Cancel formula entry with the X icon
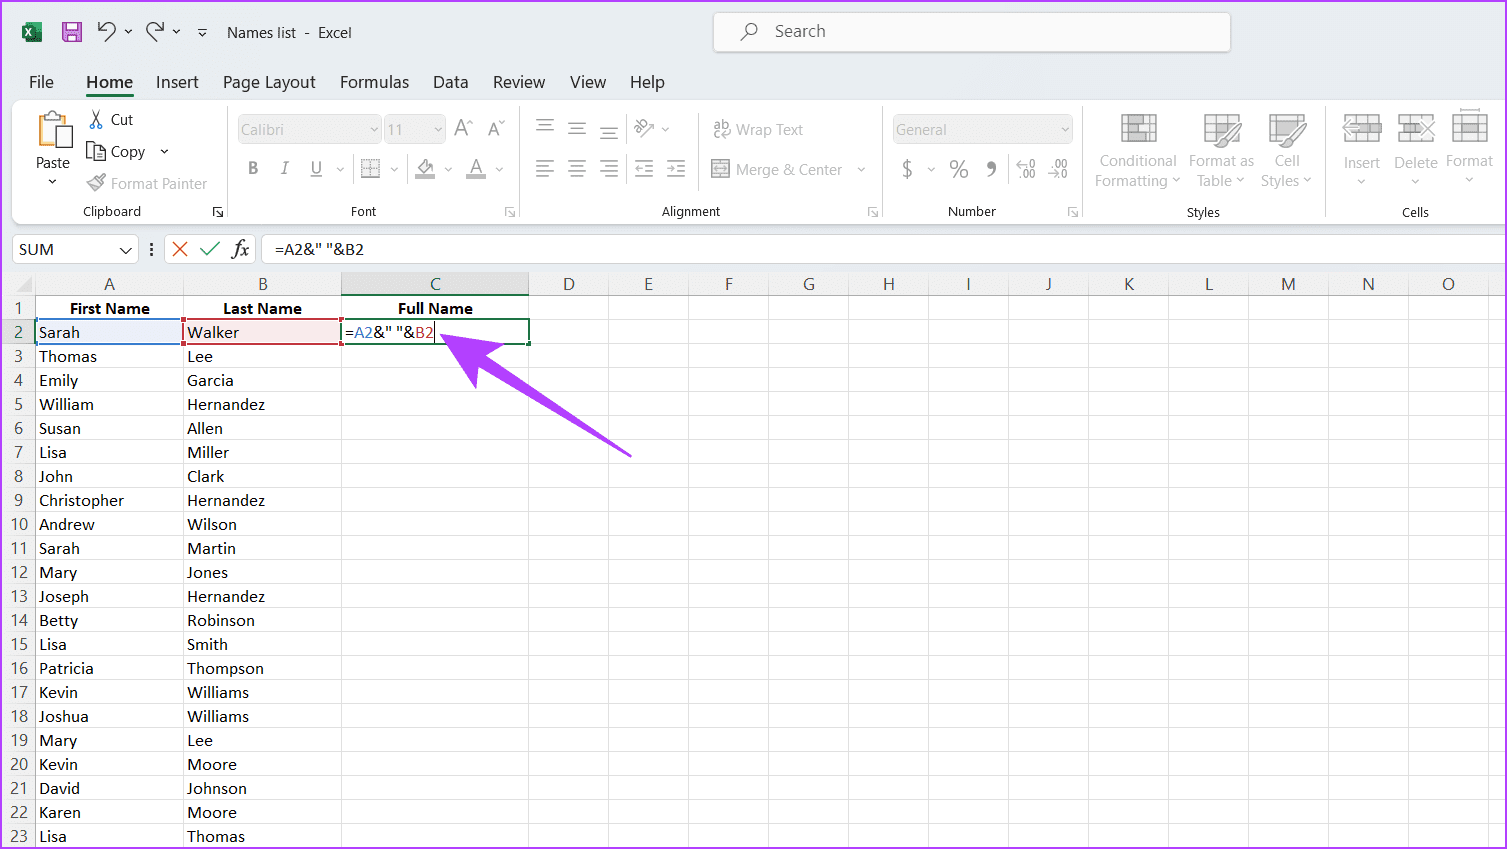The image size is (1507, 849). click(180, 249)
